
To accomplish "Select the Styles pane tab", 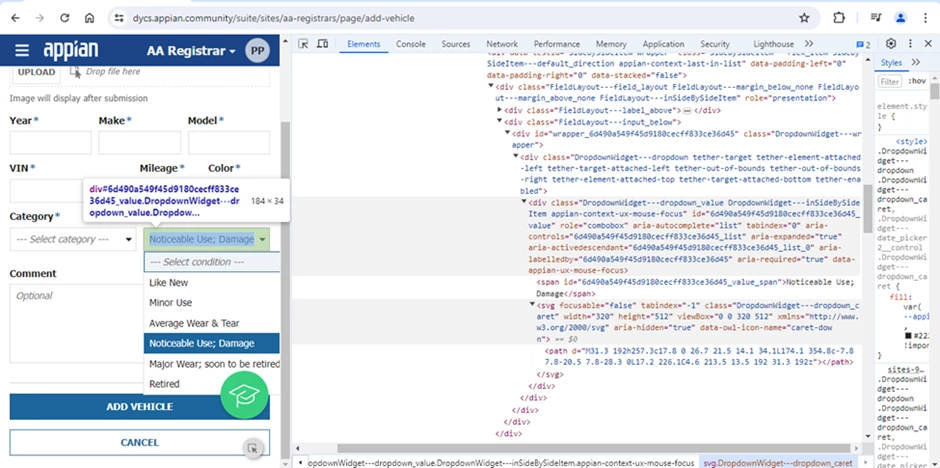I will [891, 62].
